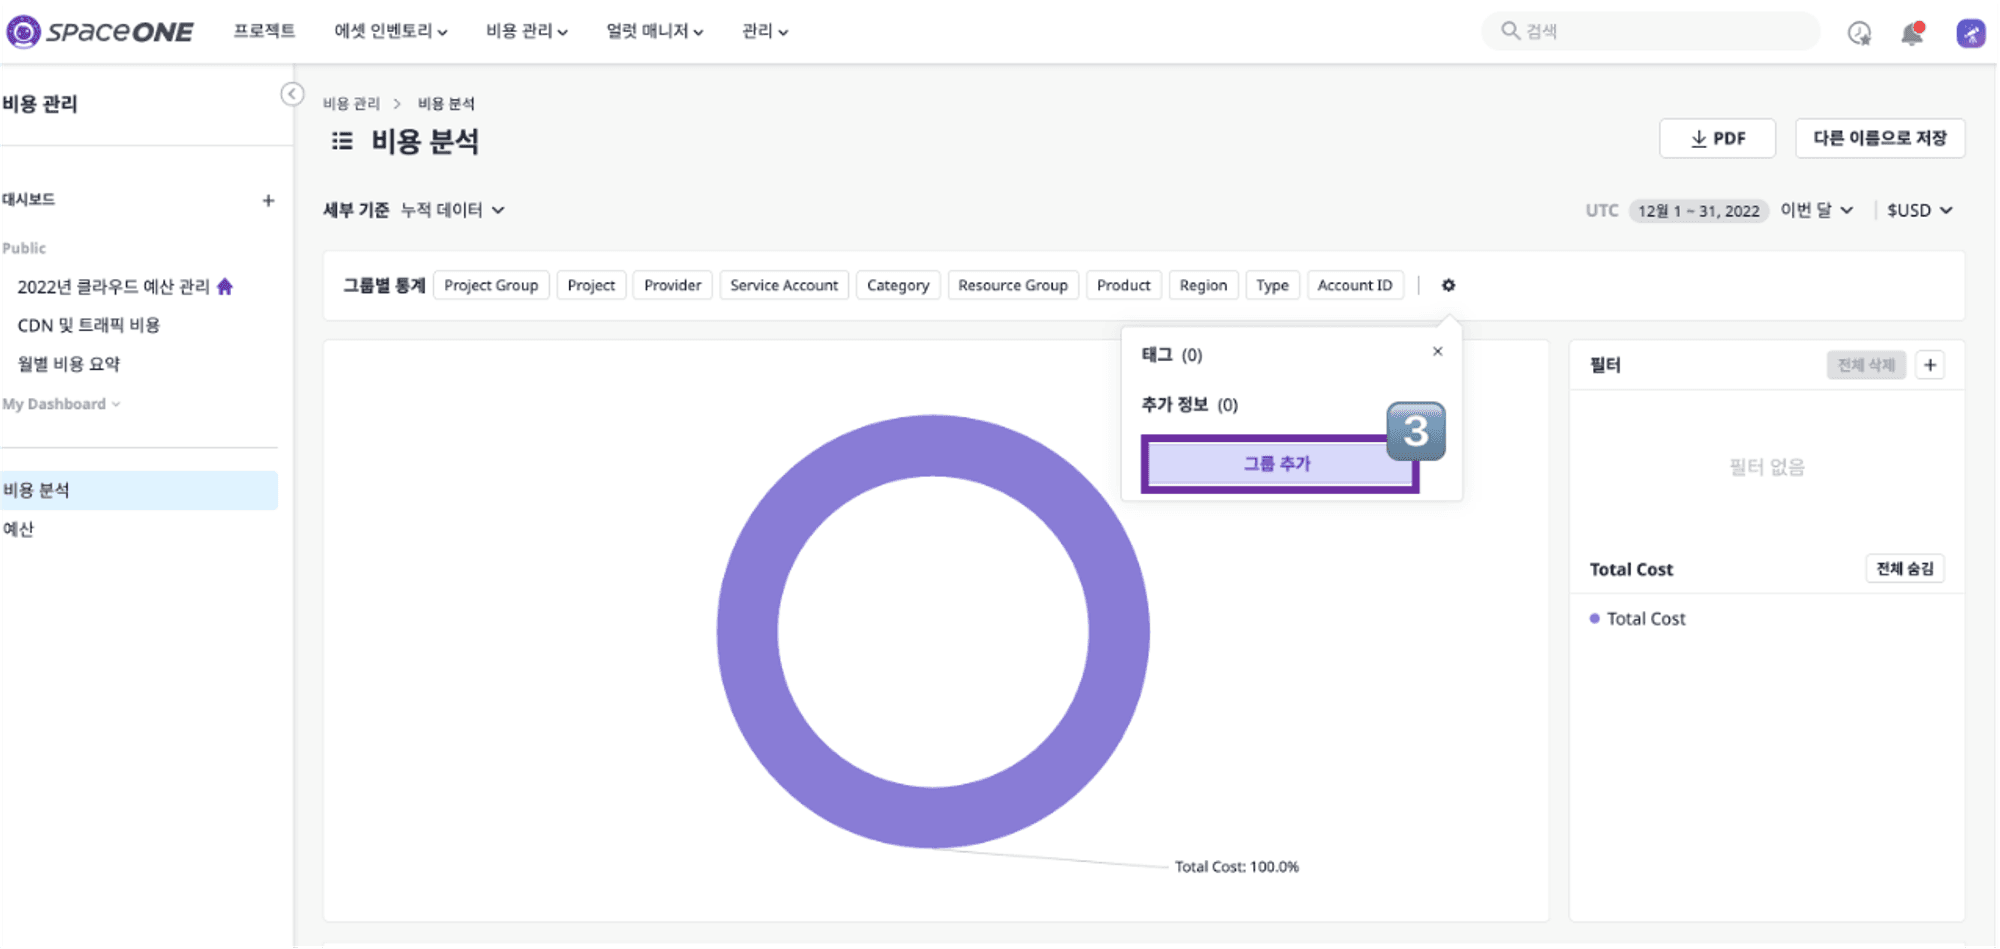The width and height of the screenshot is (2000, 949).
Task: Toggle Project Group grouping
Action: pos(491,285)
